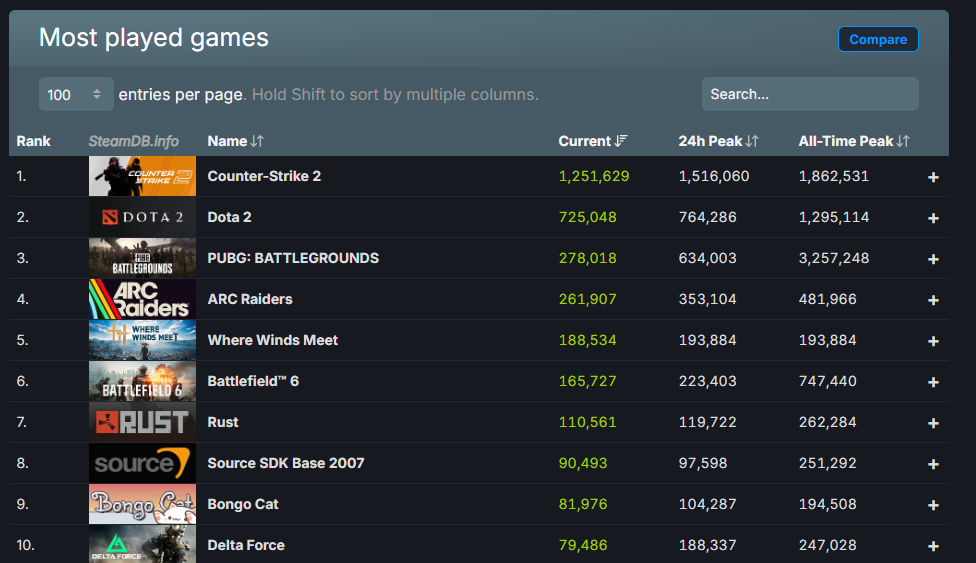The width and height of the screenshot is (976, 563).
Task: Click the plus icon for Where Winds Meet
Action: pos(933,341)
